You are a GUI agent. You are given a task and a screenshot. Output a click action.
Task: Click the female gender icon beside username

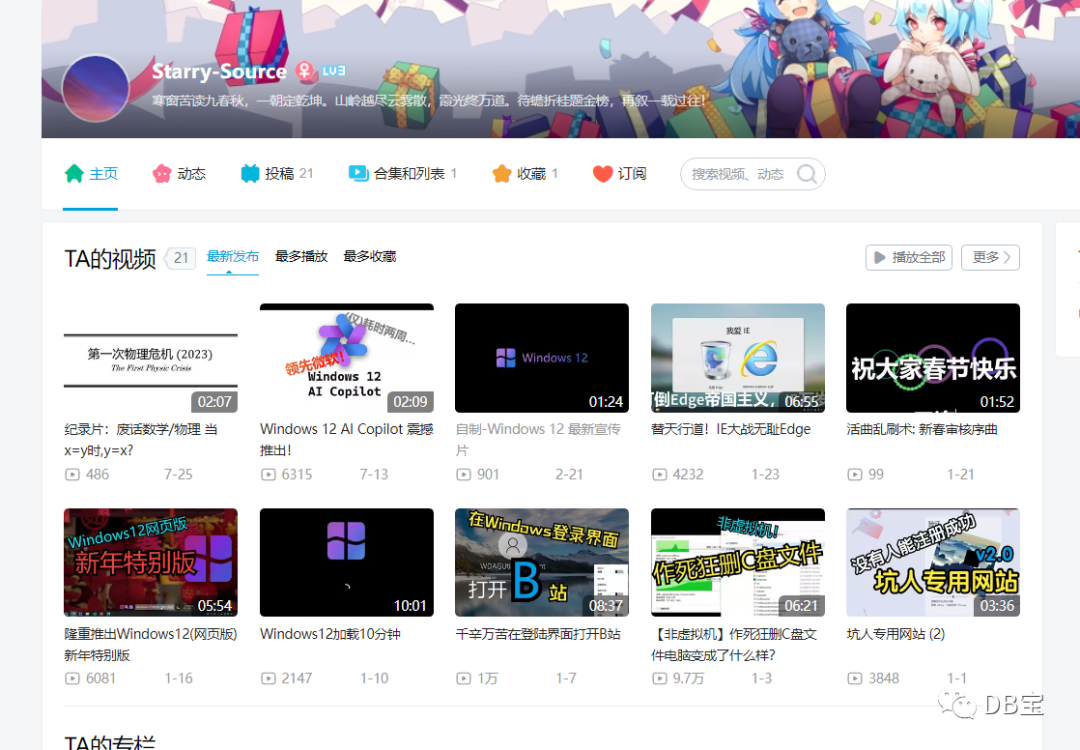tap(304, 71)
